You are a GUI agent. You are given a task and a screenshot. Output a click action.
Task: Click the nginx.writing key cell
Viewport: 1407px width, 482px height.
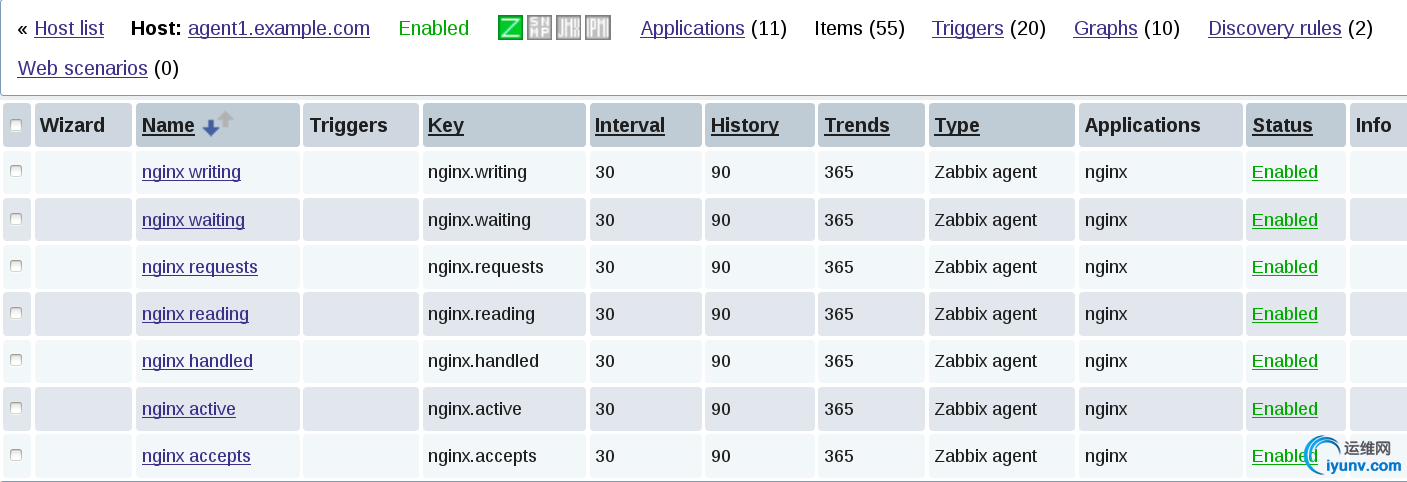click(504, 172)
